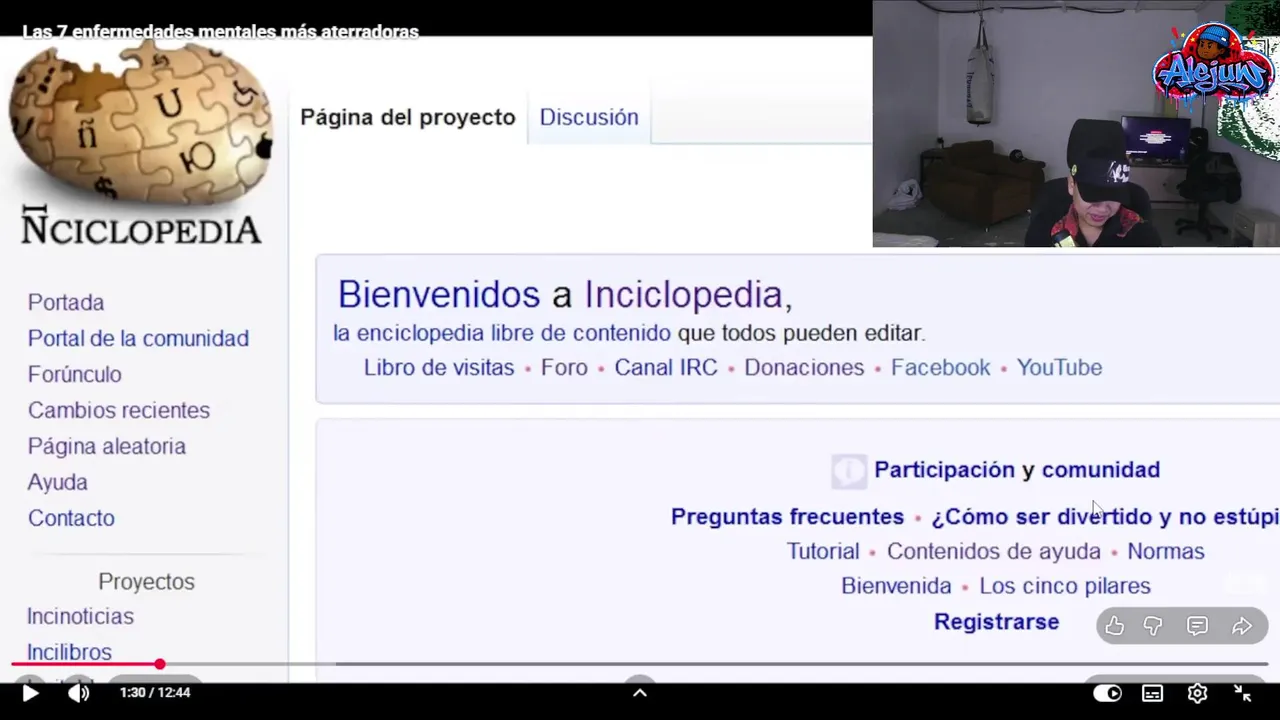This screenshot has height=720, width=1280.
Task: Open Cambios recientes
Action: pyautogui.click(x=119, y=410)
